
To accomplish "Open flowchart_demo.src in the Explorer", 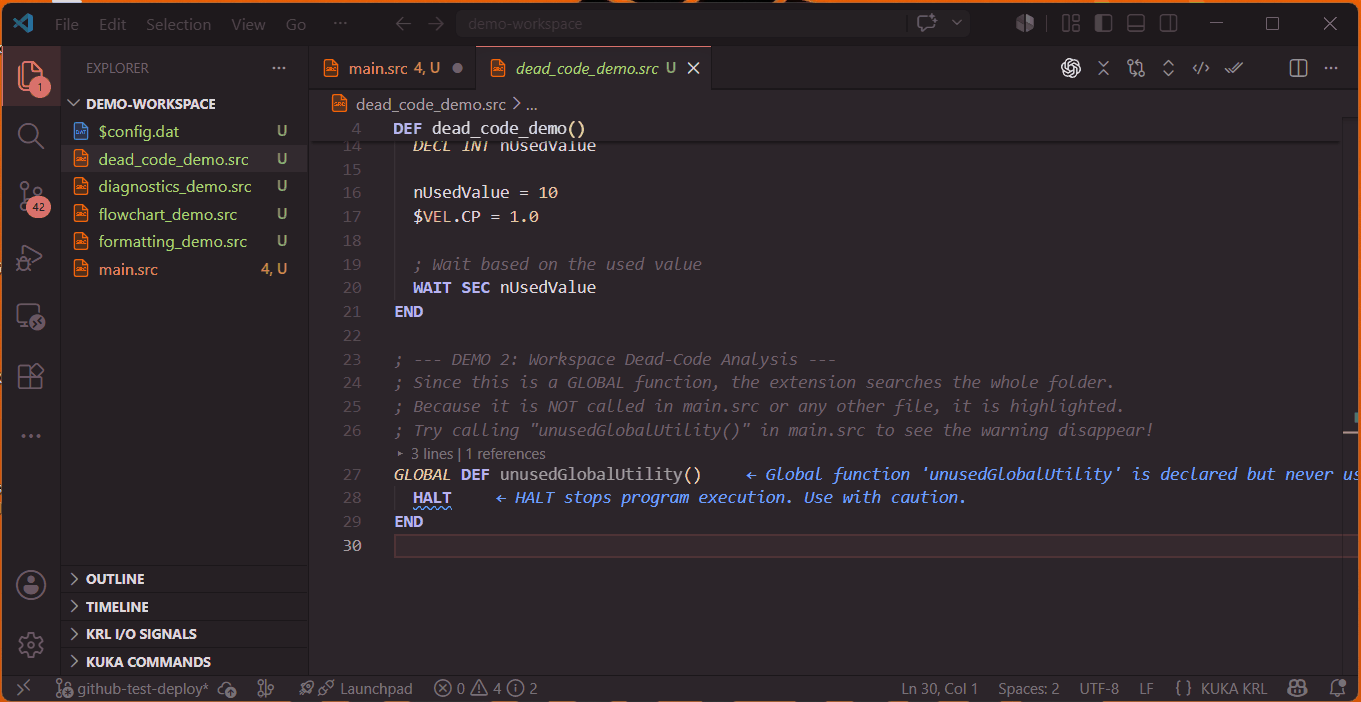I will [185, 214].
